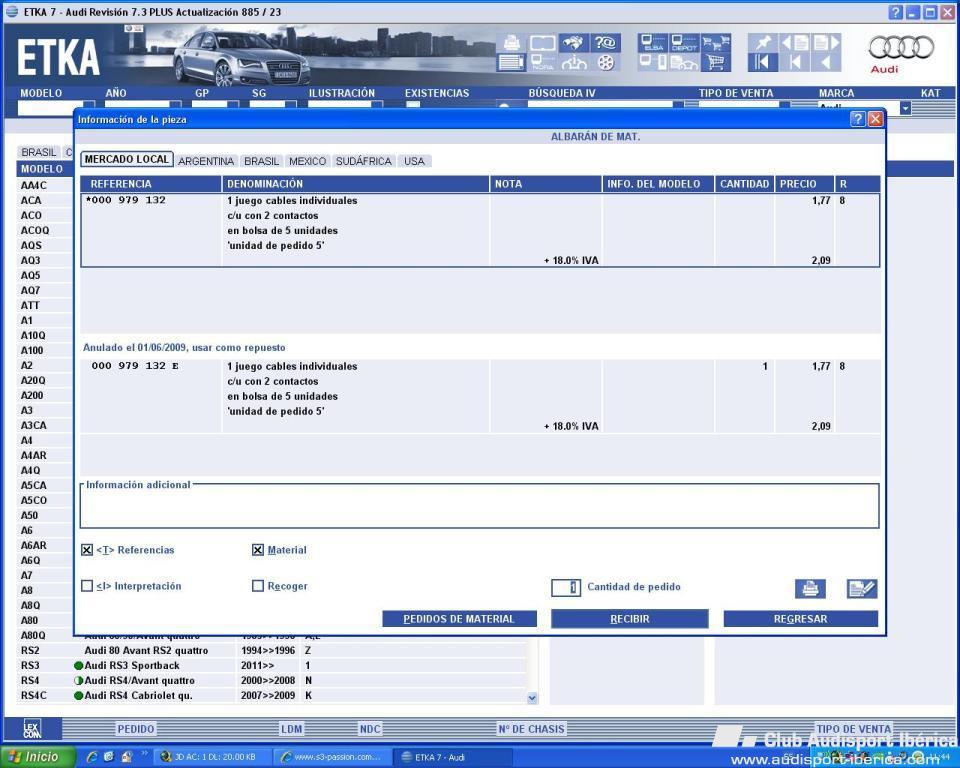Go to next page document icon
960x768 pixels.
click(826, 43)
